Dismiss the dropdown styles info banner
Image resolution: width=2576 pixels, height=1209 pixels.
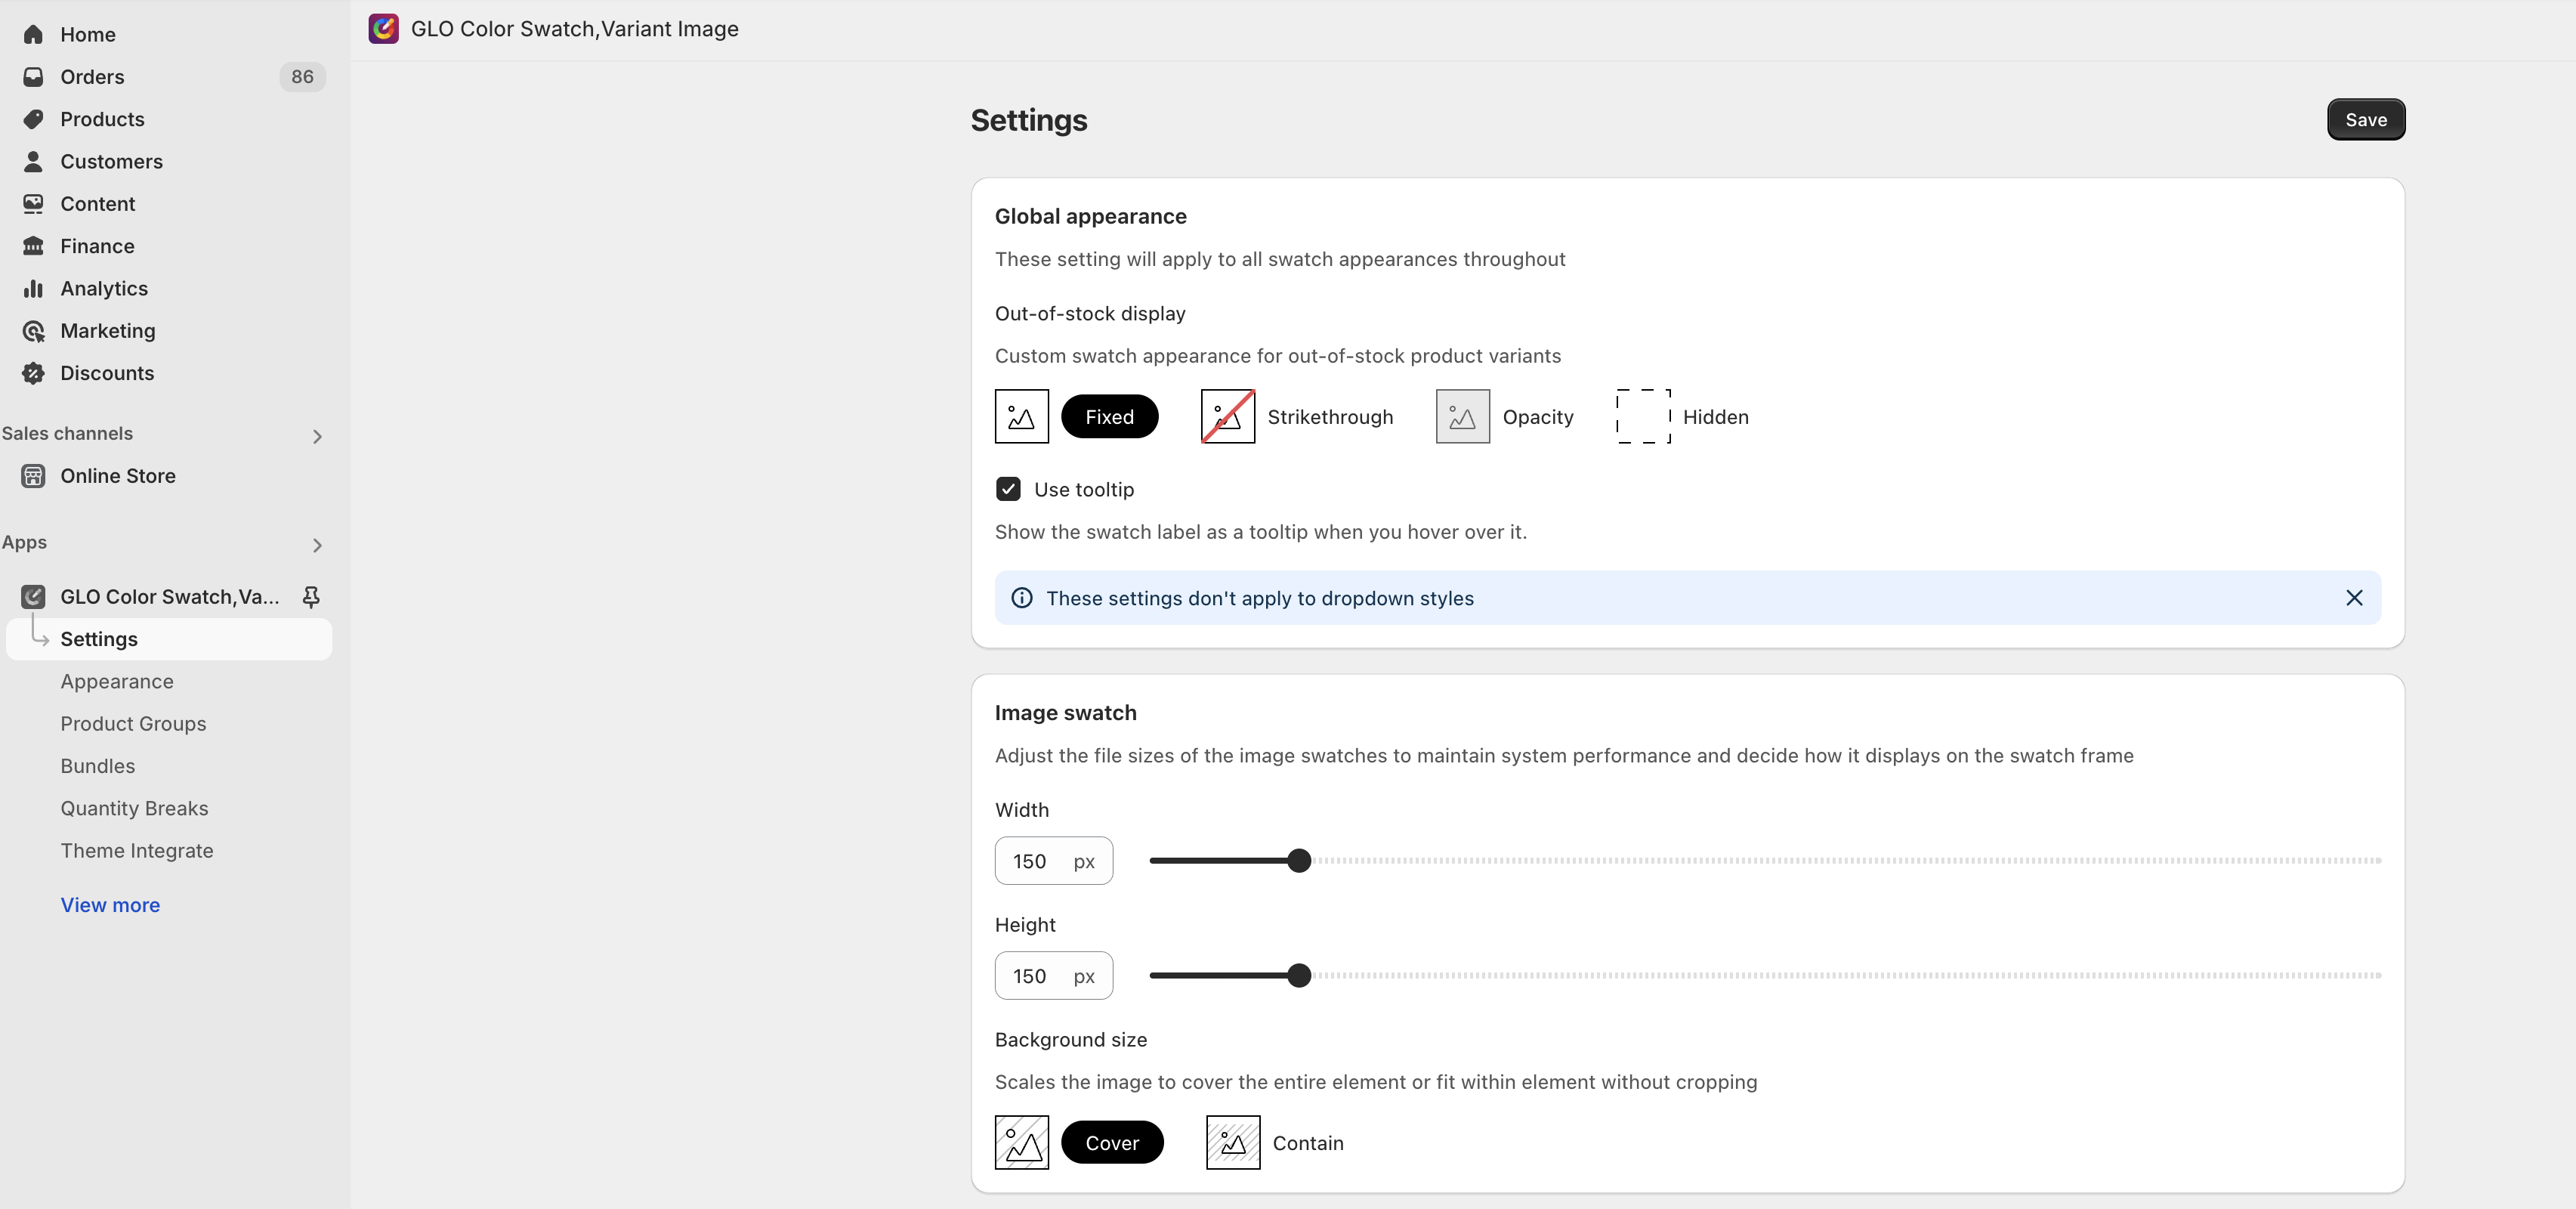click(2354, 598)
